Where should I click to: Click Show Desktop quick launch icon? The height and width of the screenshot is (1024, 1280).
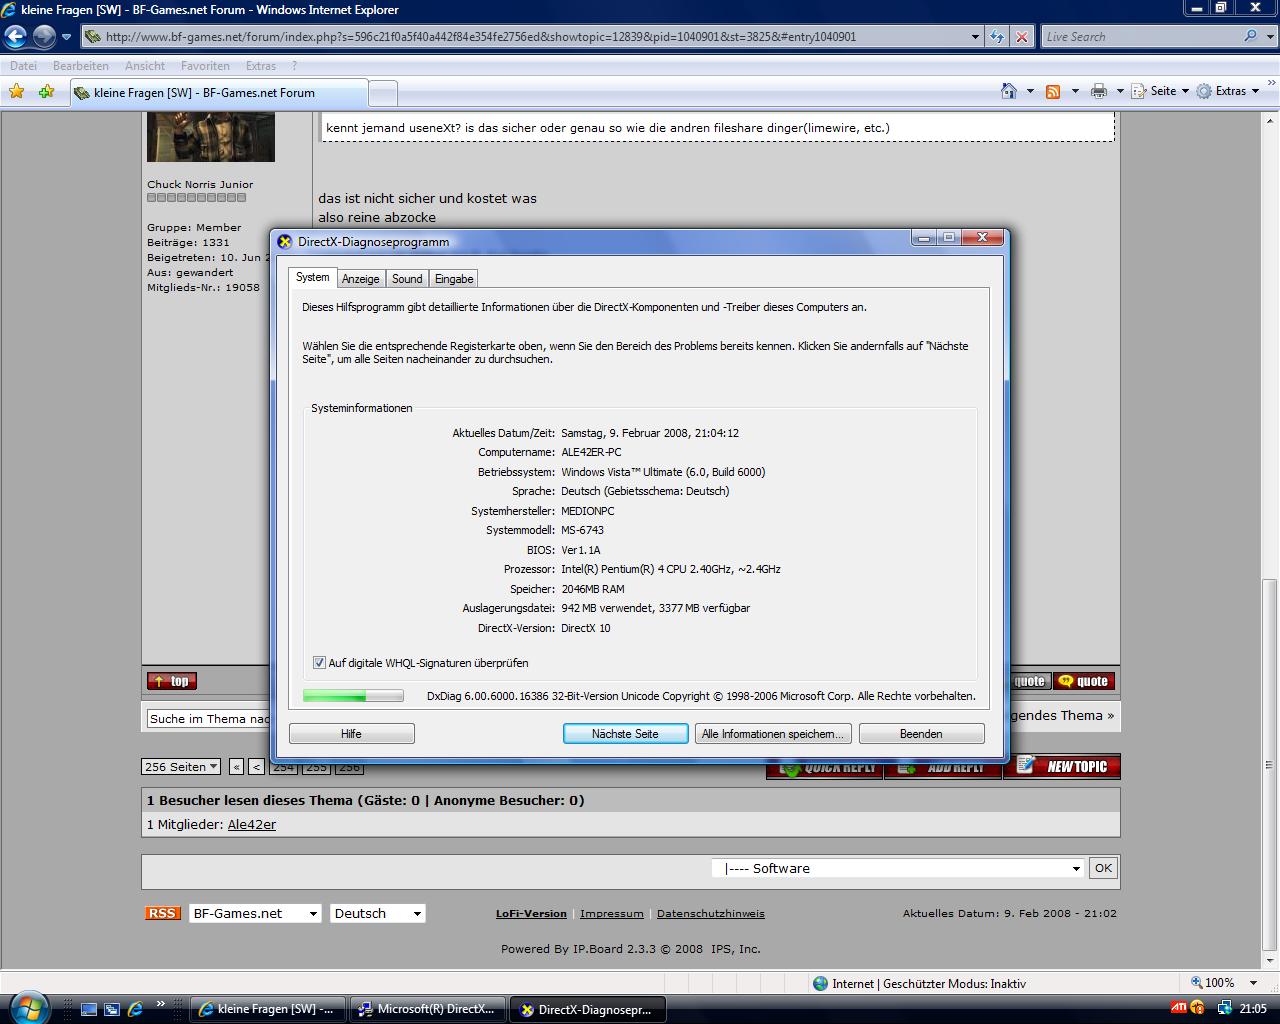tap(89, 1009)
